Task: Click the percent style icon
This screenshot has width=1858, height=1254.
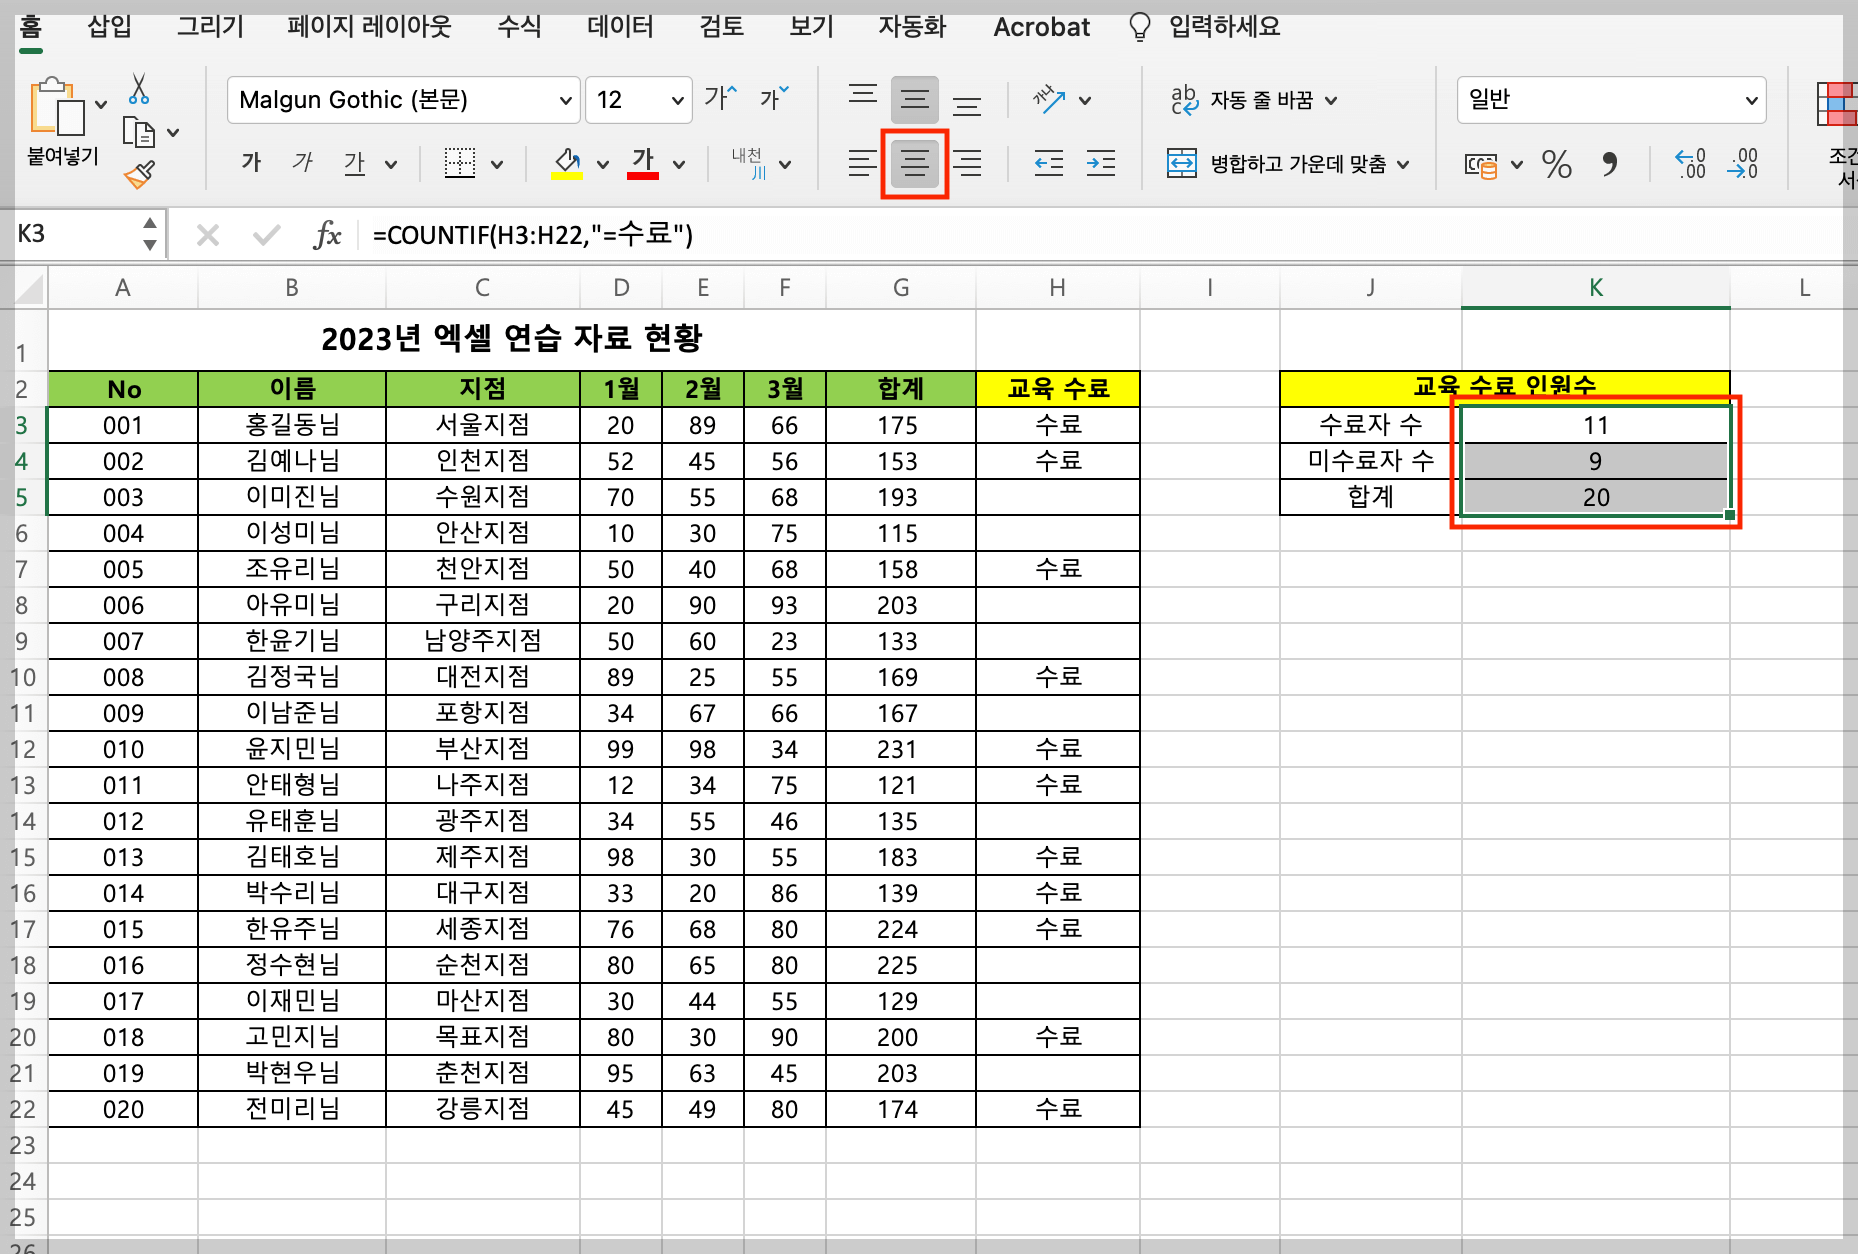Action: pos(1557,165)
